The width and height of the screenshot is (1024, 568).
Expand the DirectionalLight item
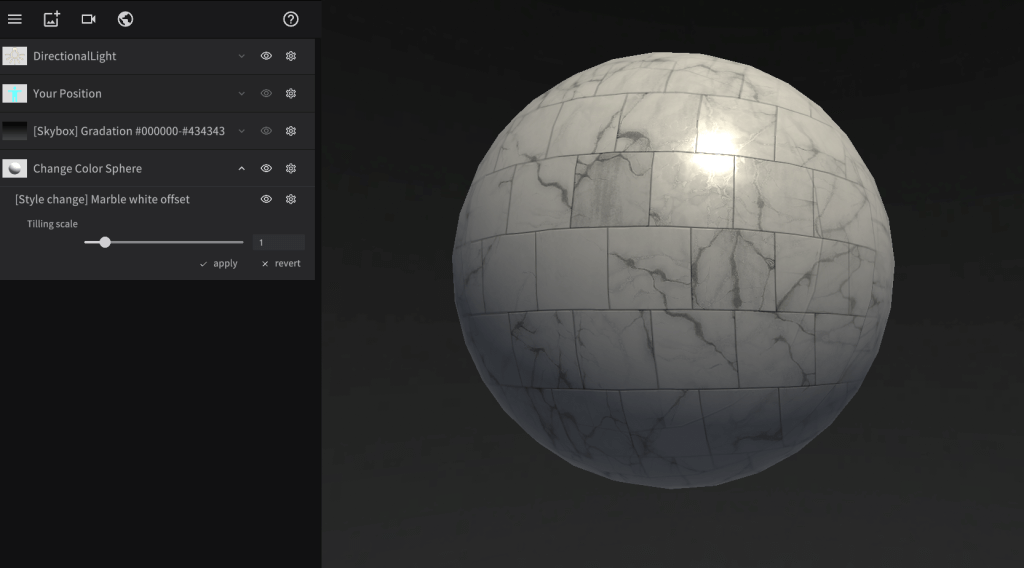pos(241,56)
